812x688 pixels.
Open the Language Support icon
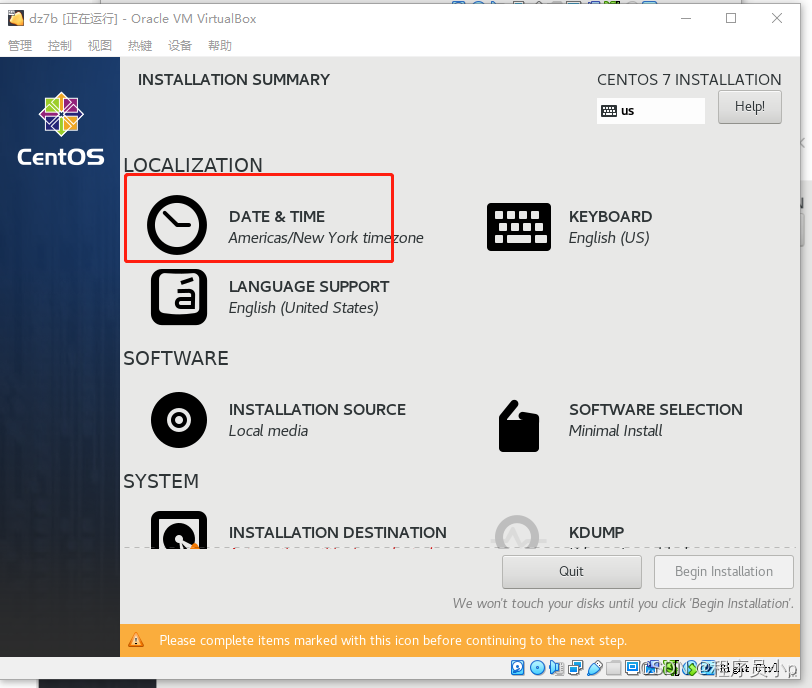(x=179, y=297)
